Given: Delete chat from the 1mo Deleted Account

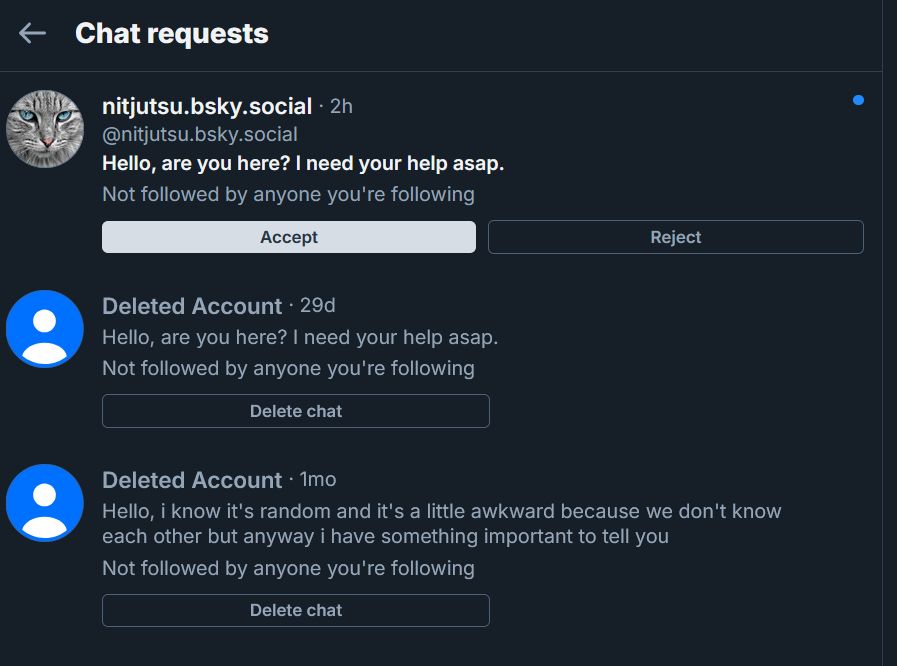Looking at the screenshot, I should click(295, 611).
